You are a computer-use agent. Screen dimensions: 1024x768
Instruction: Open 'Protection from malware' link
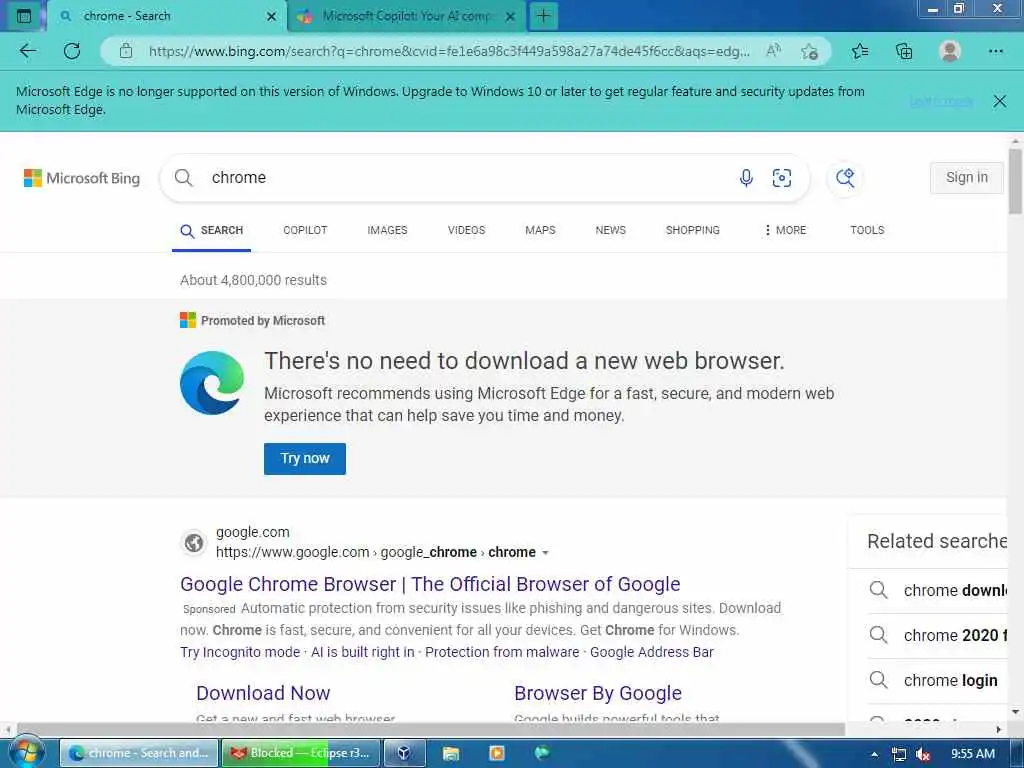(502, 652)
